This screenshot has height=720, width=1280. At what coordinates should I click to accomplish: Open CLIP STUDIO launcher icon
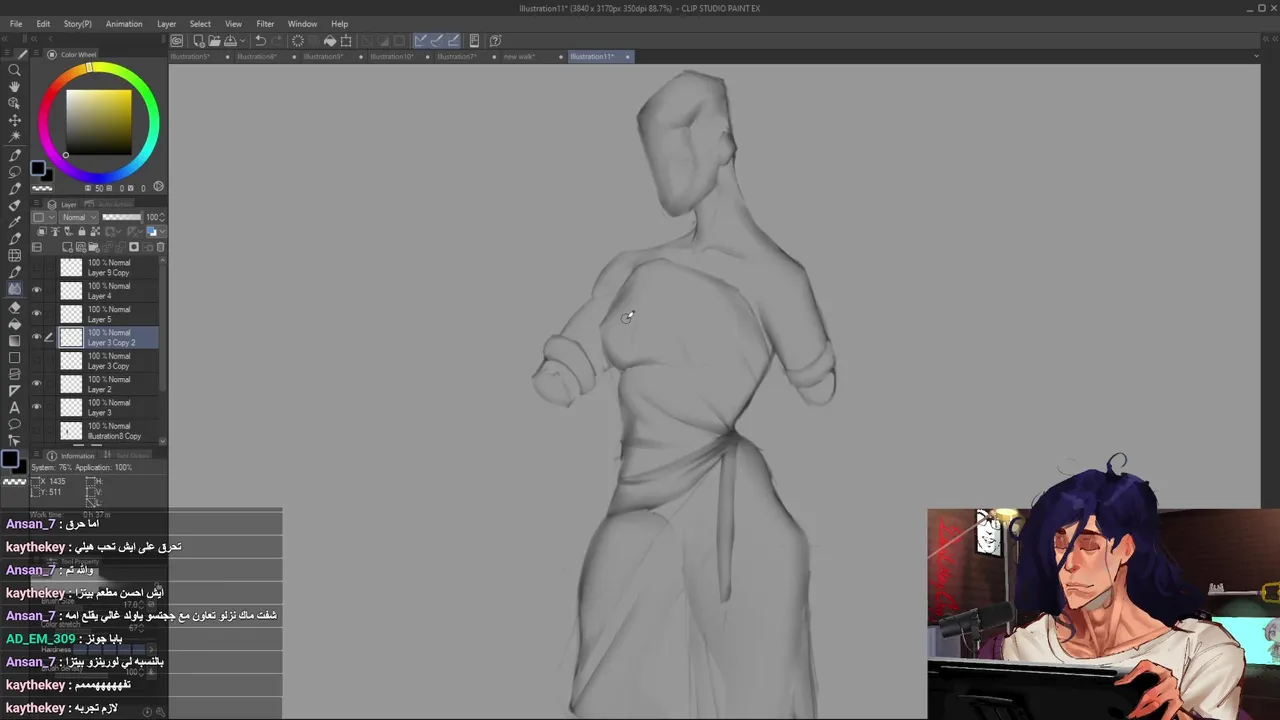[x=177, y=41]
